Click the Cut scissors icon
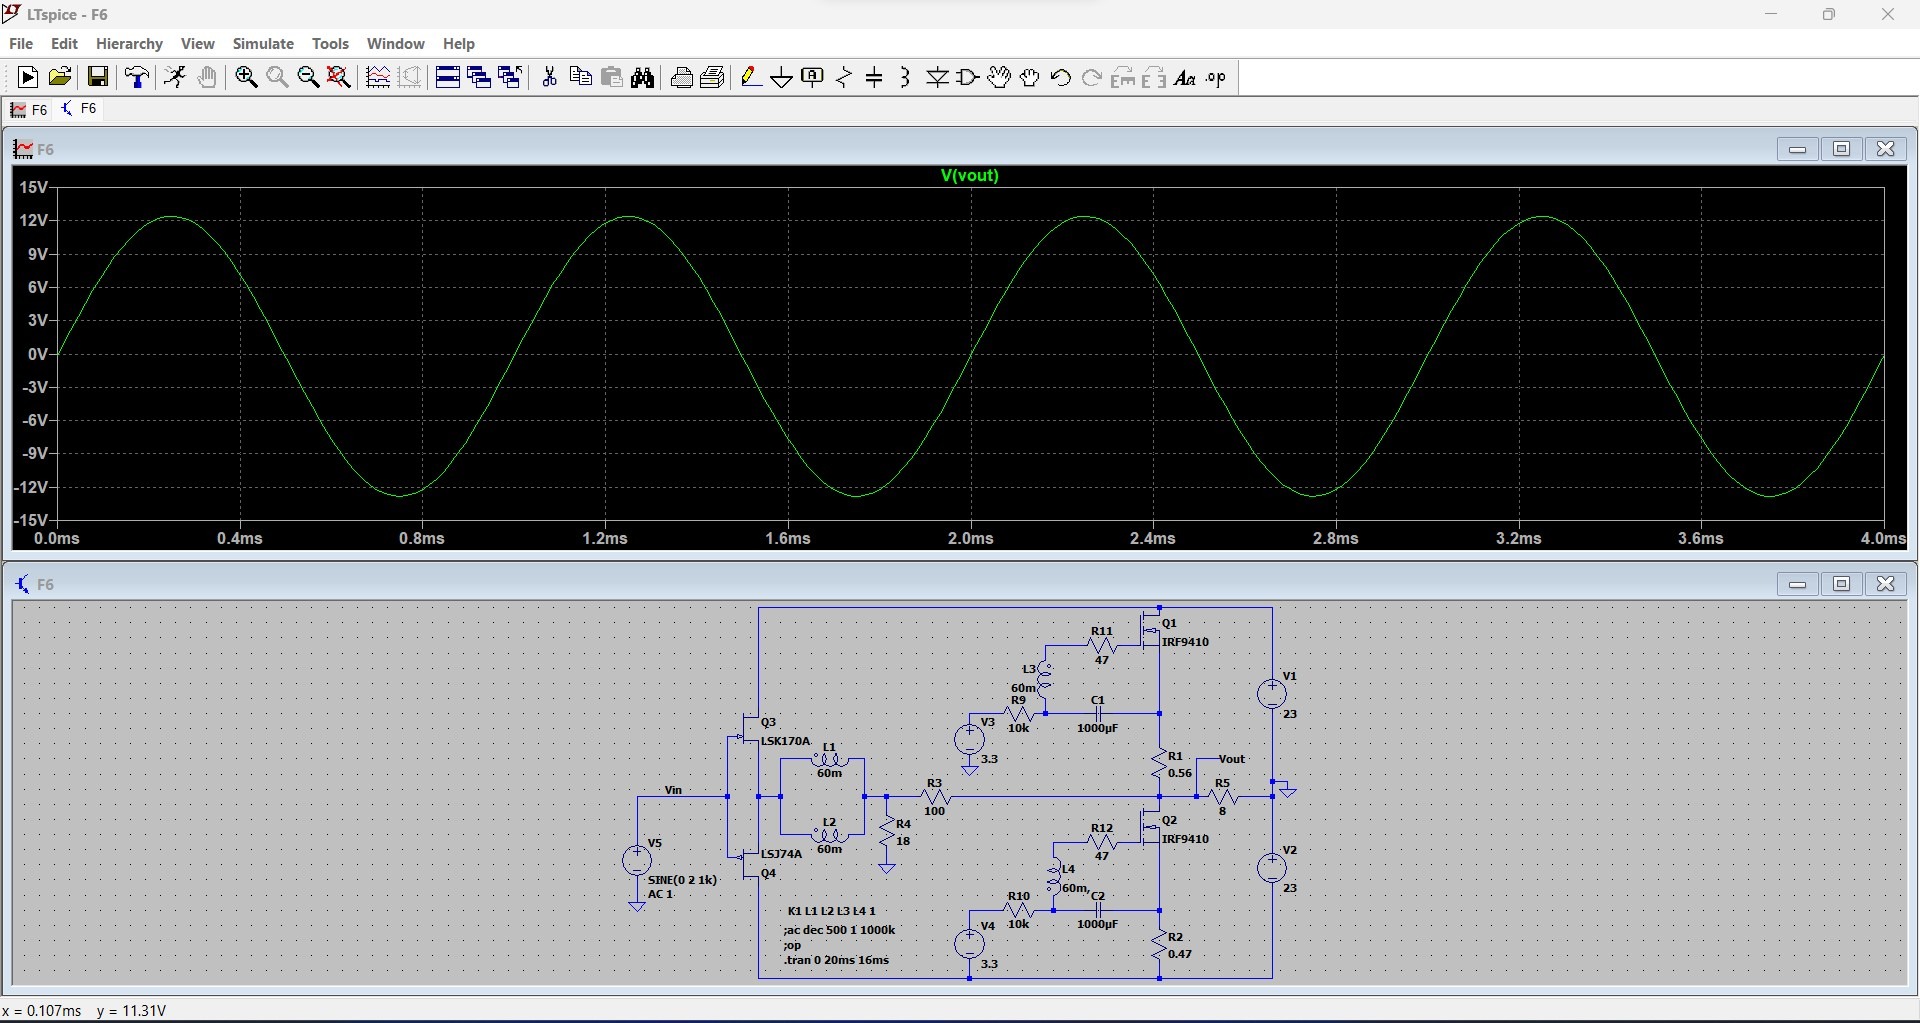Screen dimensions: 1920x1023 (x=549, y=78)
